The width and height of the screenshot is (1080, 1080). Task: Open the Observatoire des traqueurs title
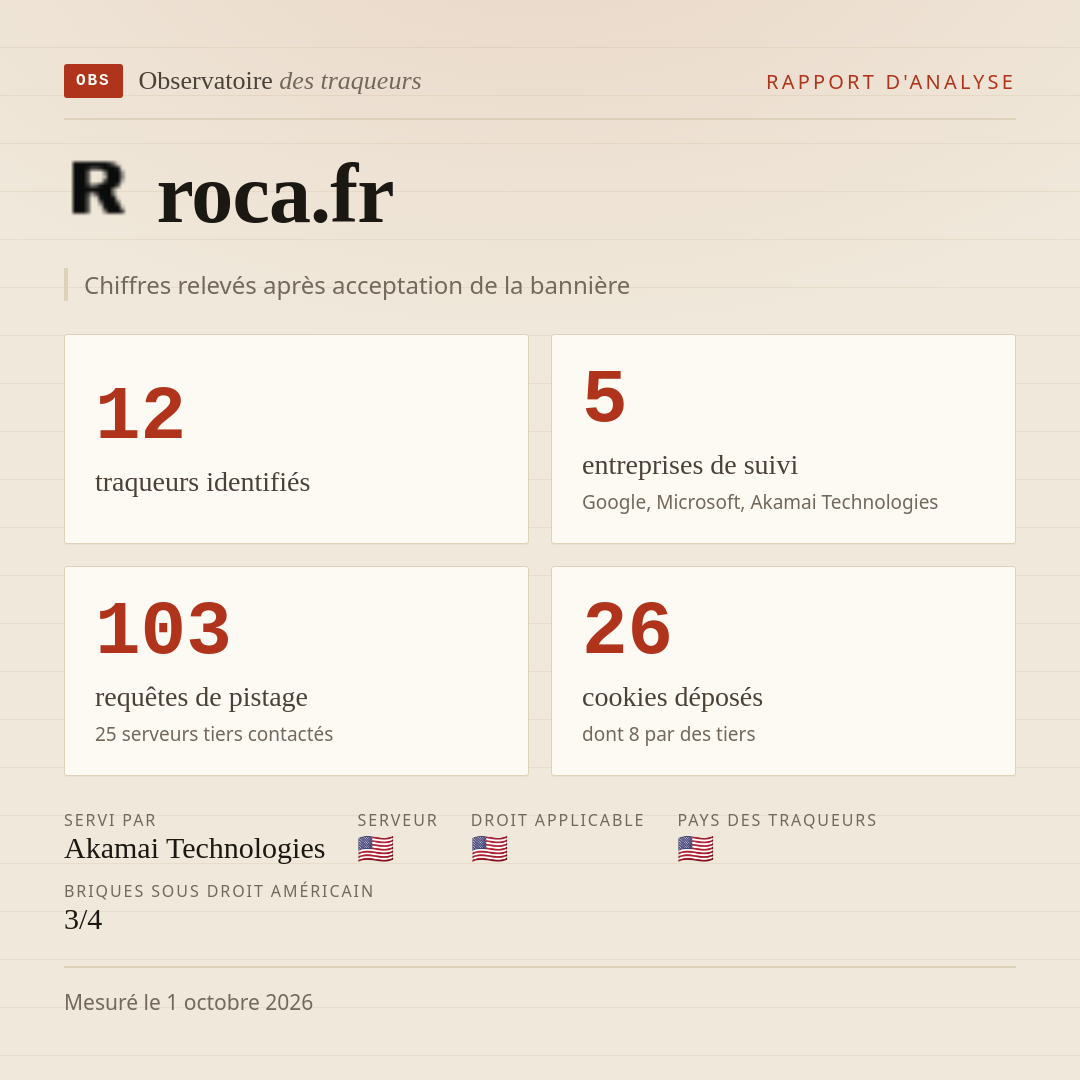pyautogui.click(x=280, y=81)
